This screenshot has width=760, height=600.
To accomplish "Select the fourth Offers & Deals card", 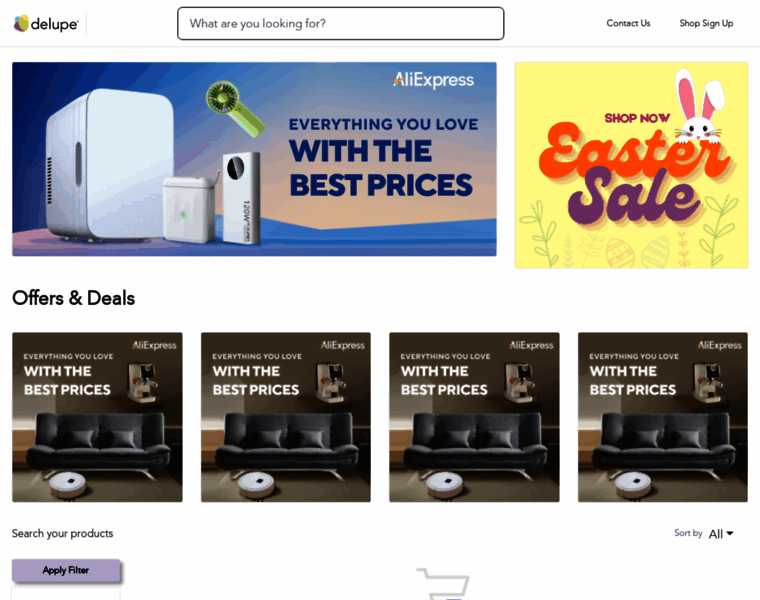I will [663, 417].
